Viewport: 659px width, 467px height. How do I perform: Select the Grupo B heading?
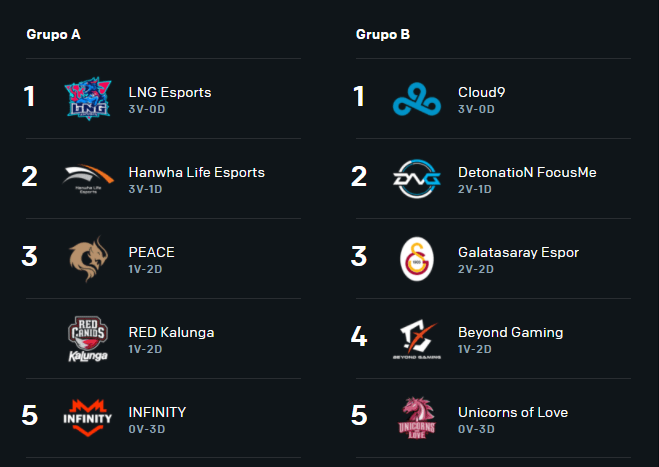(x=383, y=34)
